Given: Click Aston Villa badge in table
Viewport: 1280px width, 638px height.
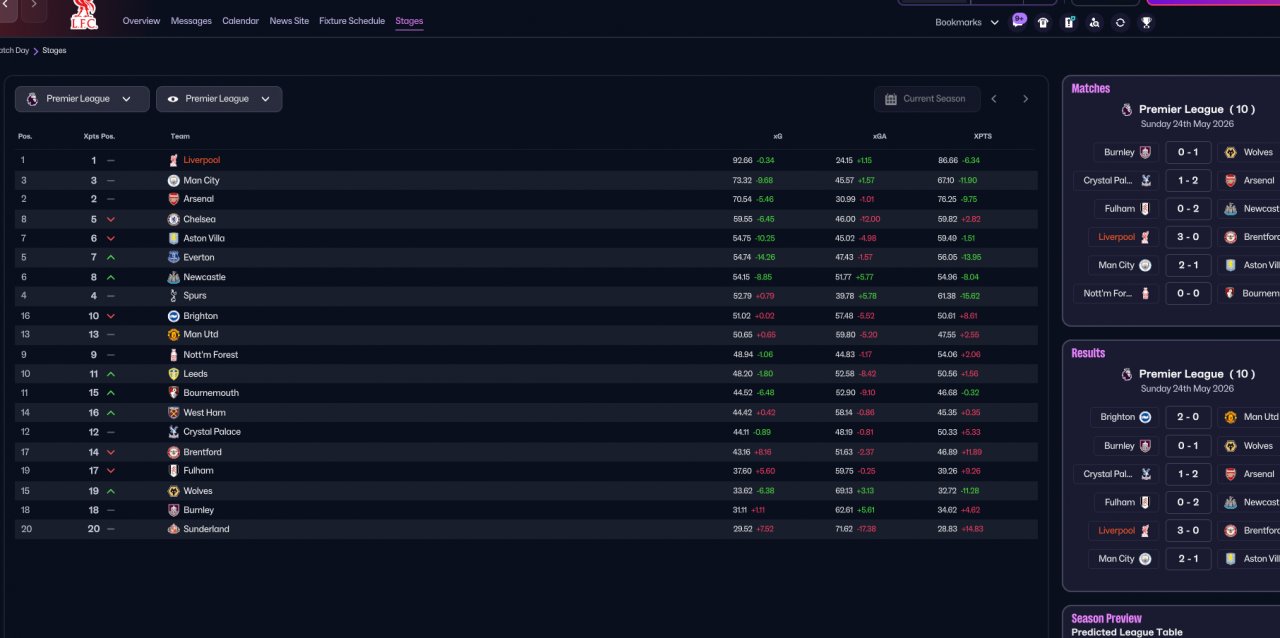Looking at the screenshot, I should [x=173, y=238].
